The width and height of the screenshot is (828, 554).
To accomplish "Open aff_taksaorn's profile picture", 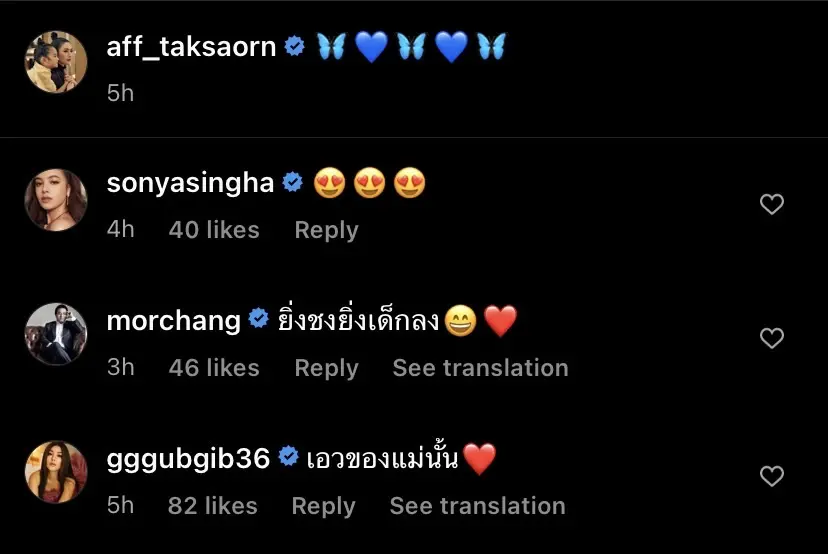I will (x=56, y=62).
